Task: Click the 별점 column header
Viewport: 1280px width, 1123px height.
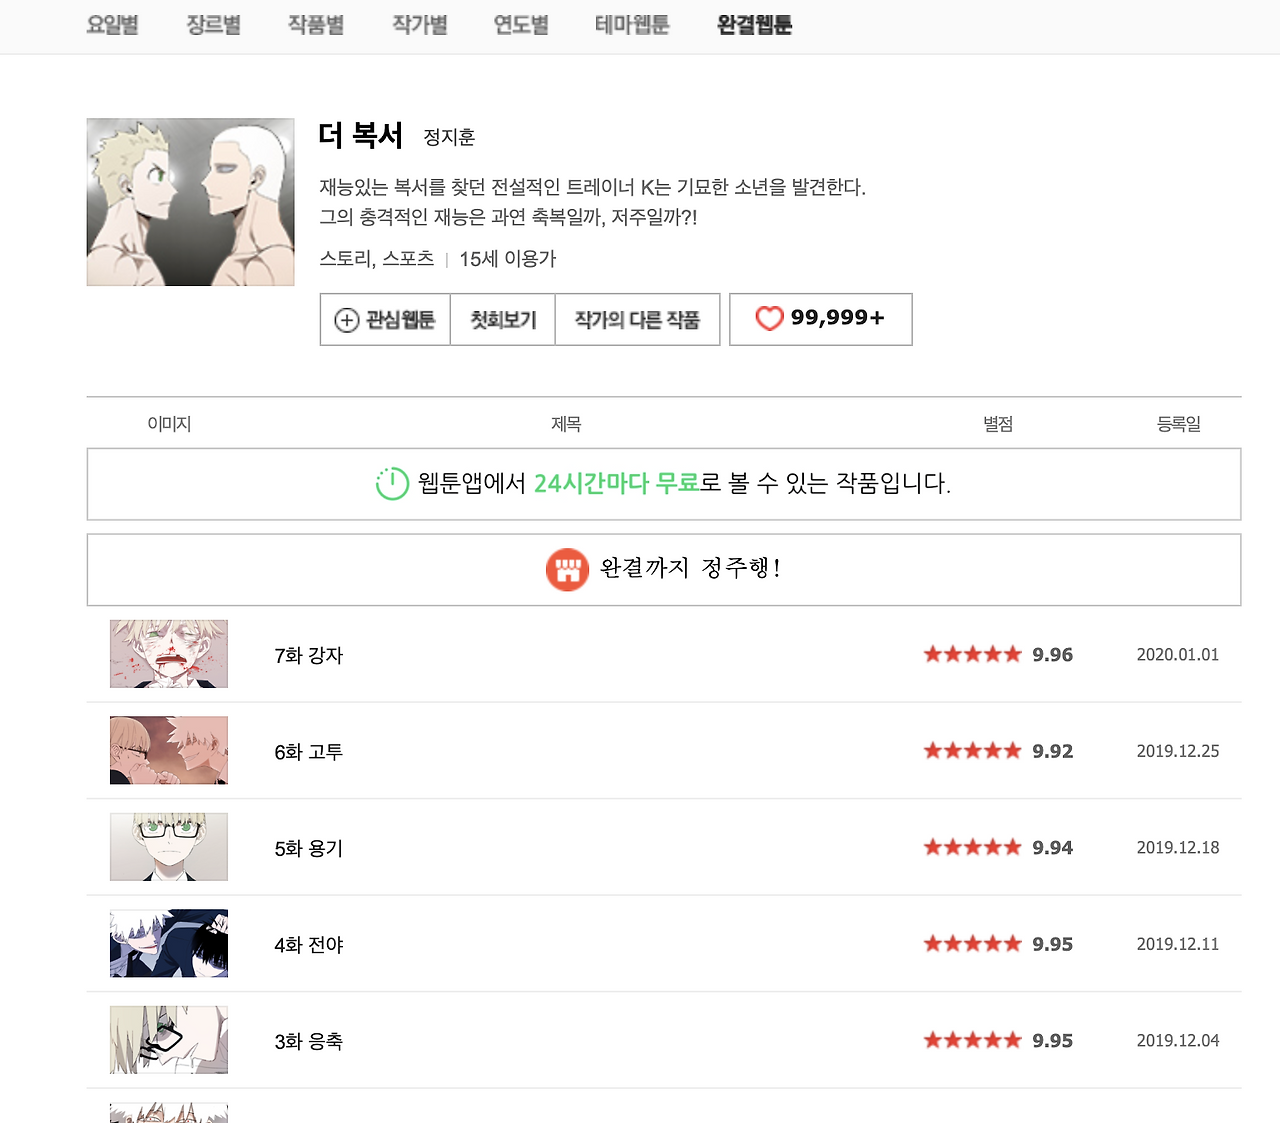Action: 998,424
